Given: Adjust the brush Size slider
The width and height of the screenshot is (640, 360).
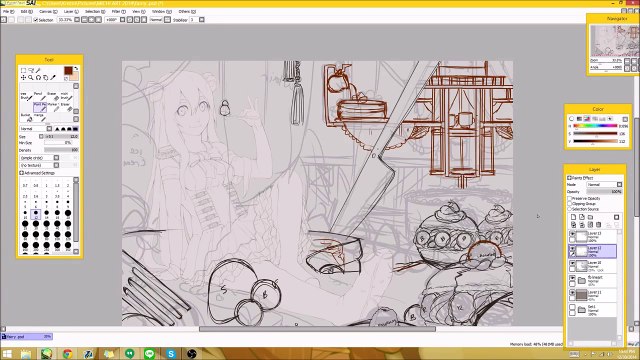Looking at the screenshot, I should (x=61, y=136).
